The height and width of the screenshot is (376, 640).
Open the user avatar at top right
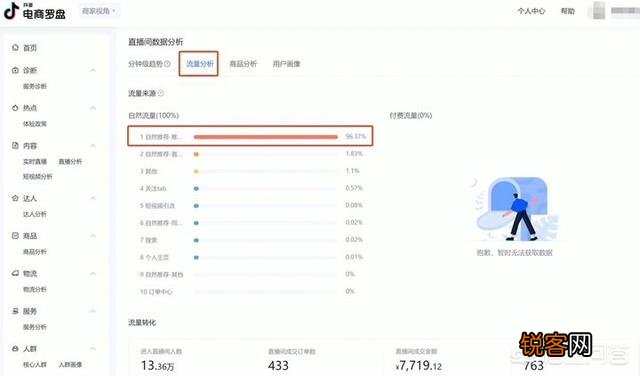pyautogui.click(x=598, y=11)
